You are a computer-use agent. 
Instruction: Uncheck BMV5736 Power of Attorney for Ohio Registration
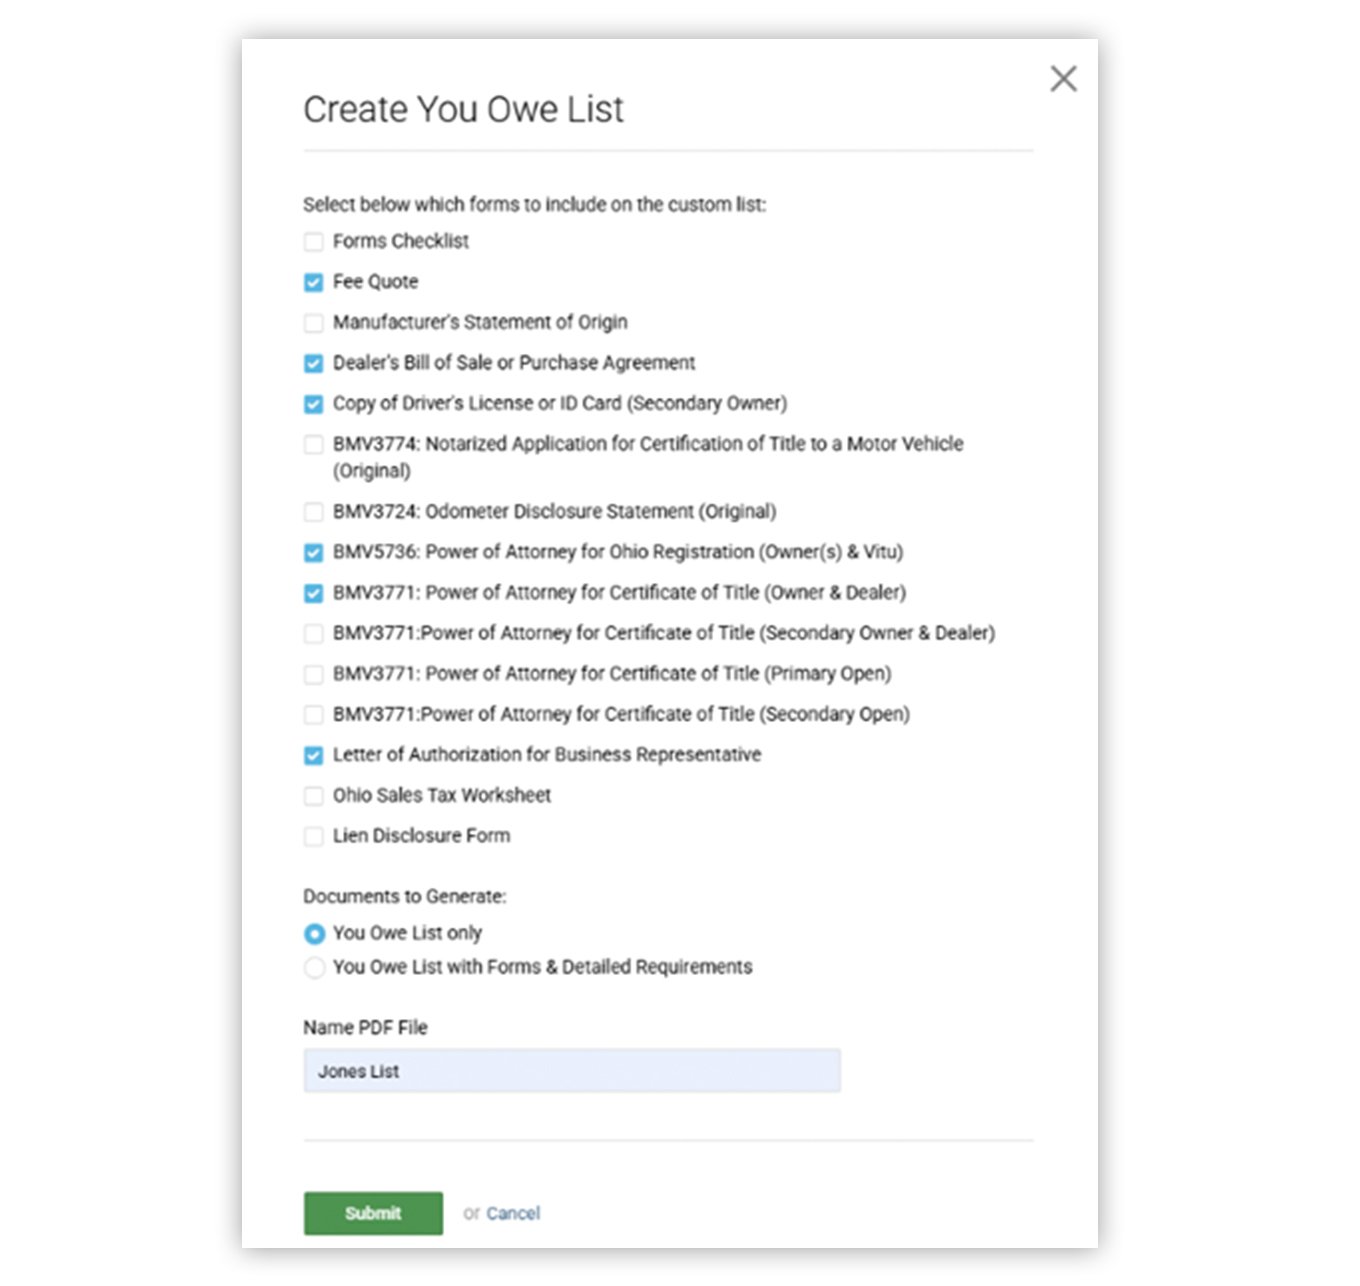[x=313, y=552]
